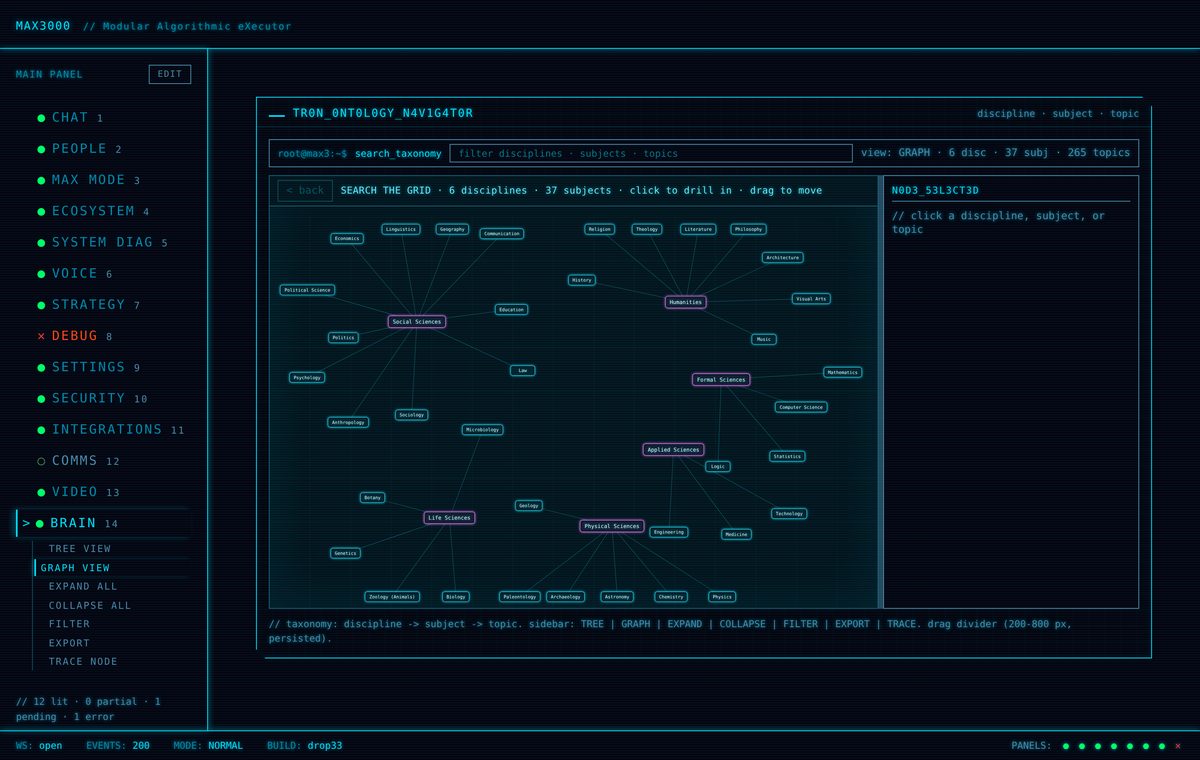This screenshot has height=760, width=1200.
Task: Open the COMMS panel
Action: (x=103, y=461)
